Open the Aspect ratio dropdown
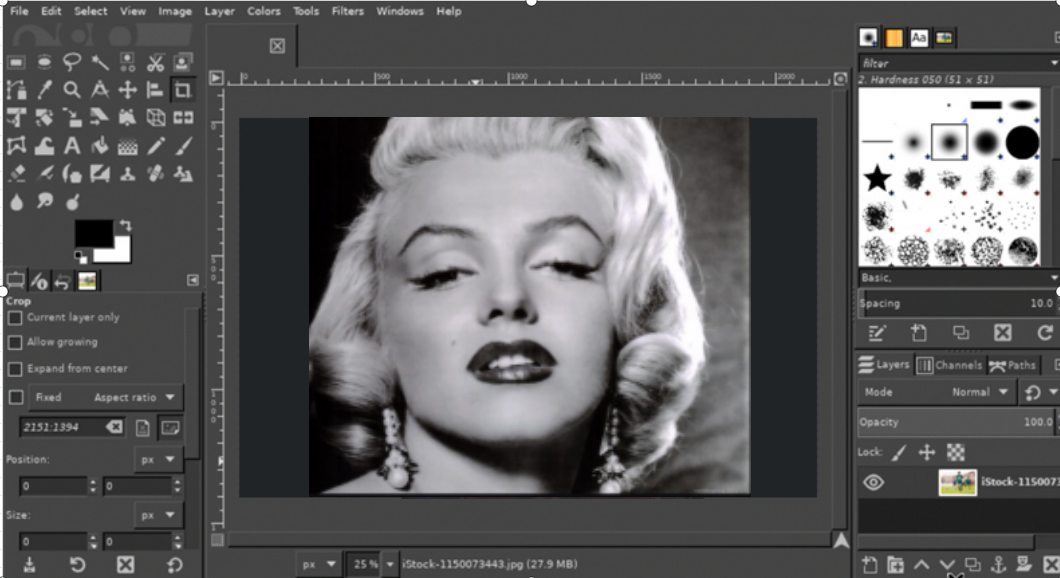 coord(136,397)
